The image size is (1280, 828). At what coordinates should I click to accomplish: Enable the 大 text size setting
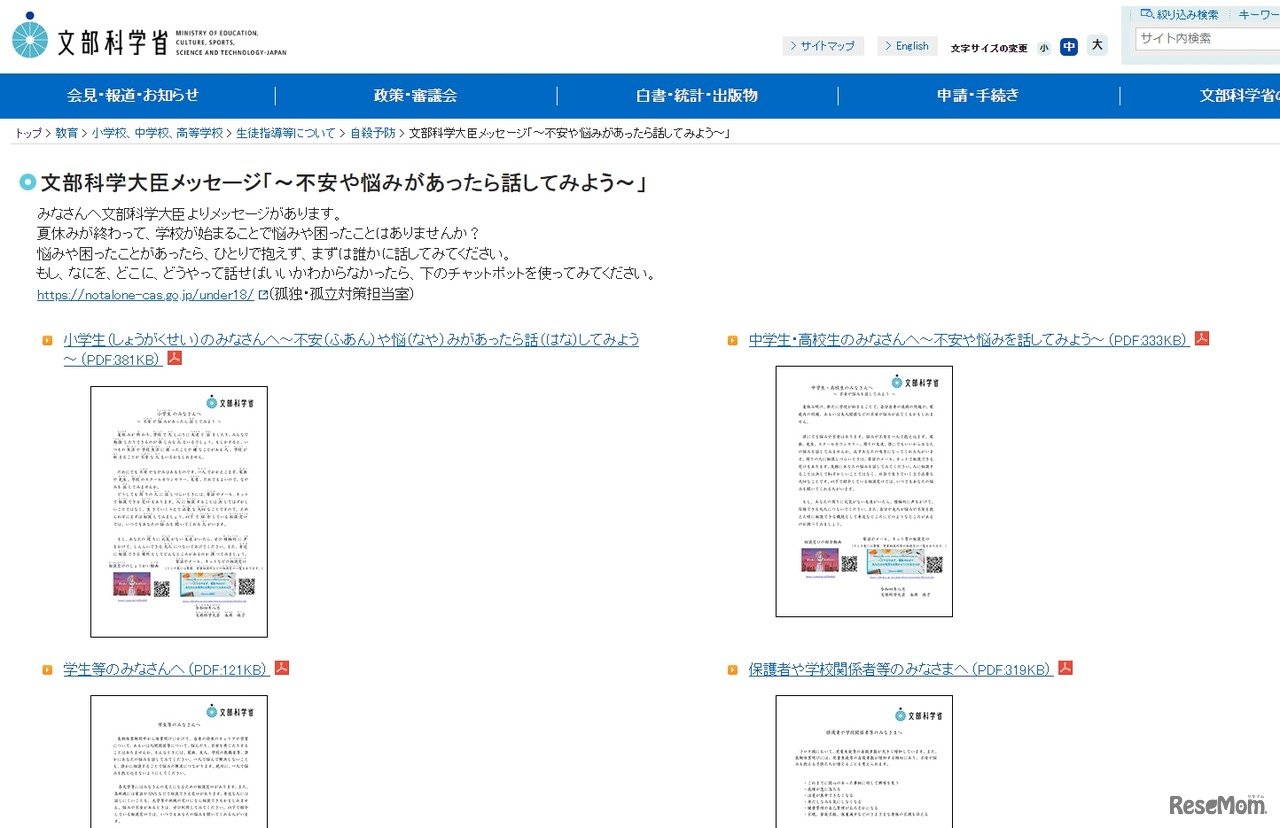pyautogui.click(x=1097, y=45)
